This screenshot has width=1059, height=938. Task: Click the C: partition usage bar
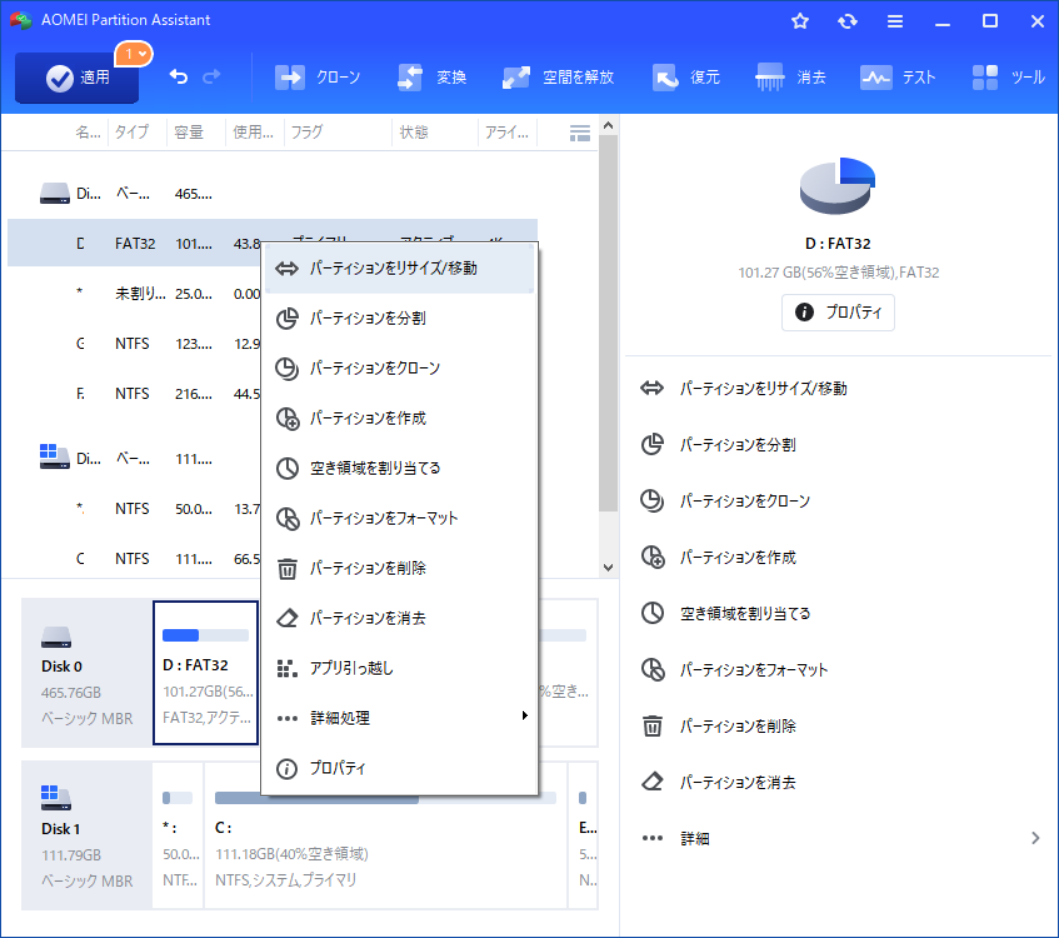pos(385,798)
